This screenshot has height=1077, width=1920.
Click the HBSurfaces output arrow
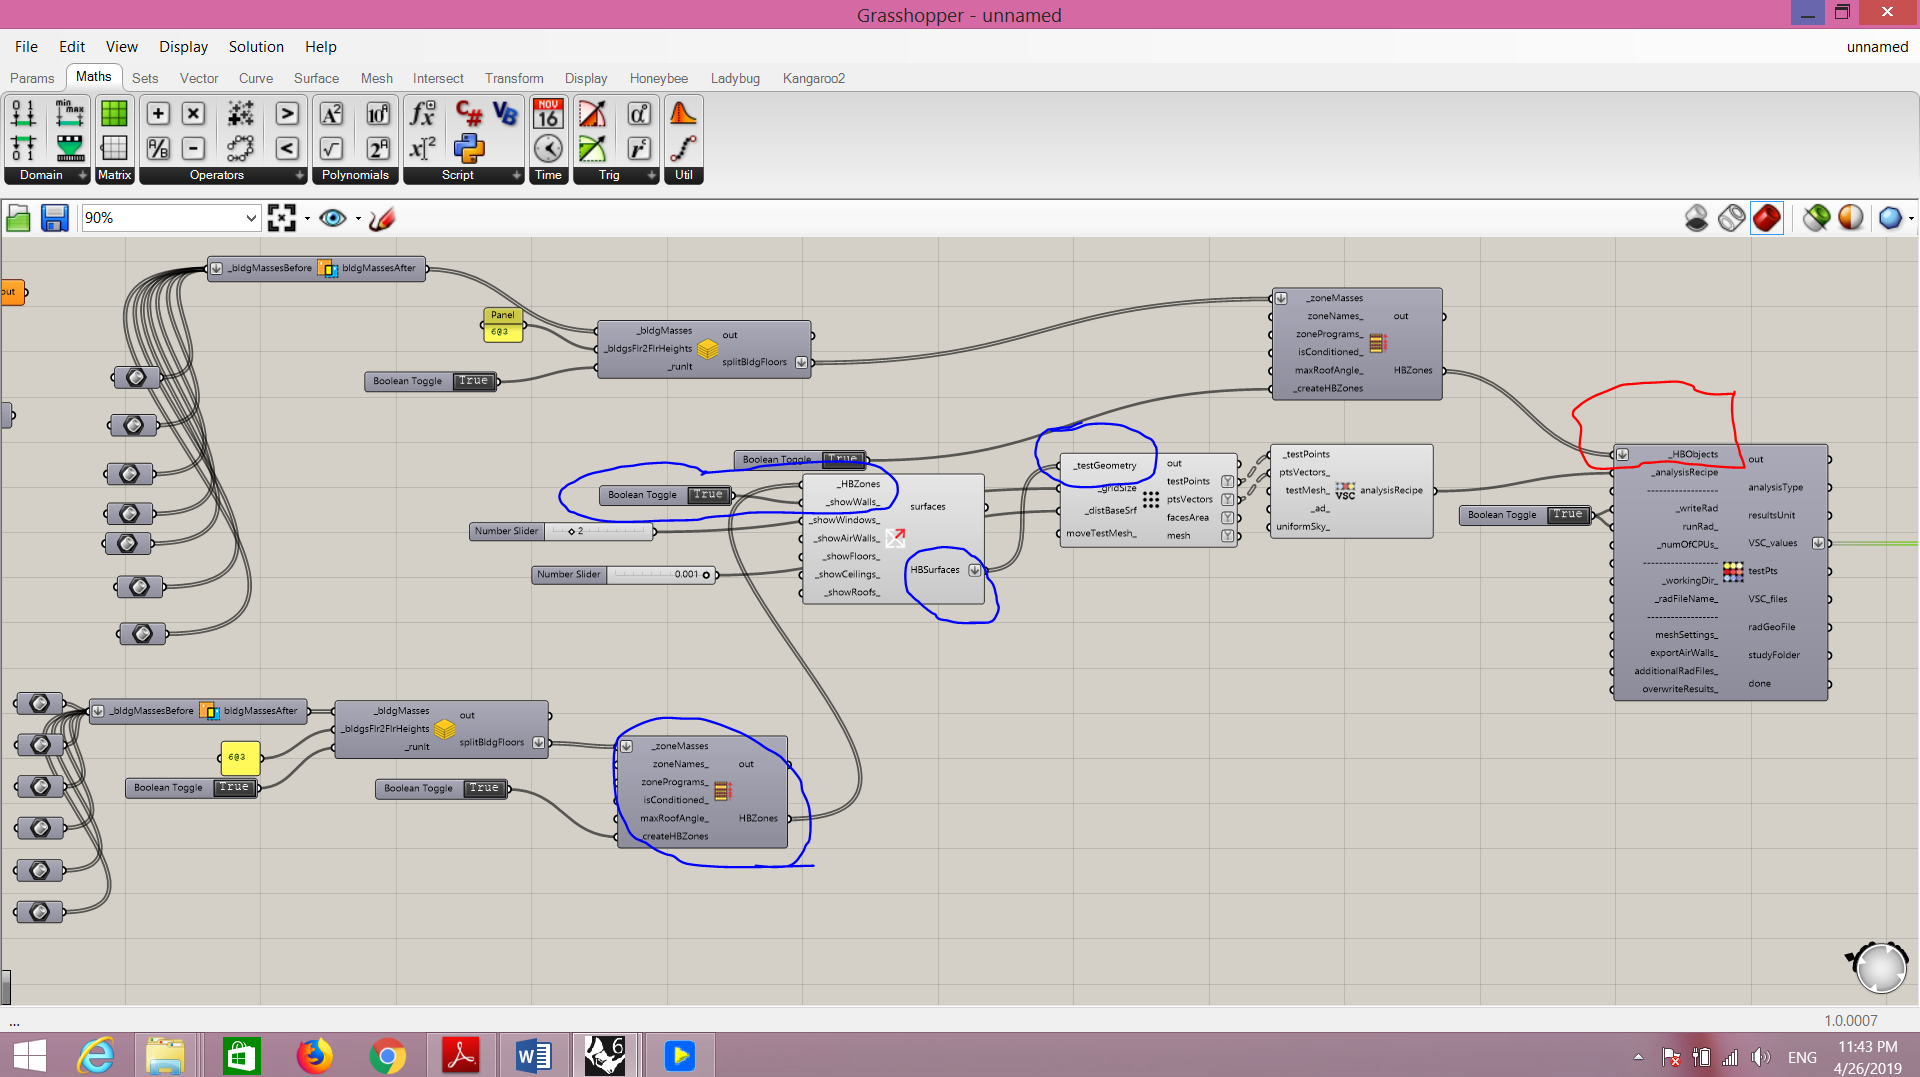pos(975,570)
